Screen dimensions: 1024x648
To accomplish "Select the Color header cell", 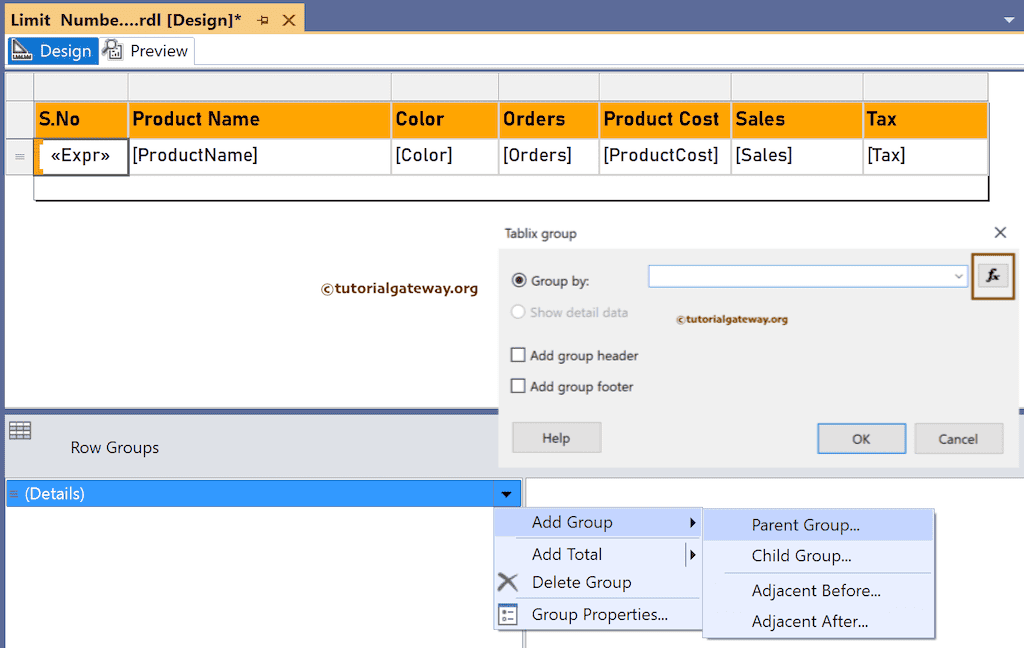I will point(445,120).
